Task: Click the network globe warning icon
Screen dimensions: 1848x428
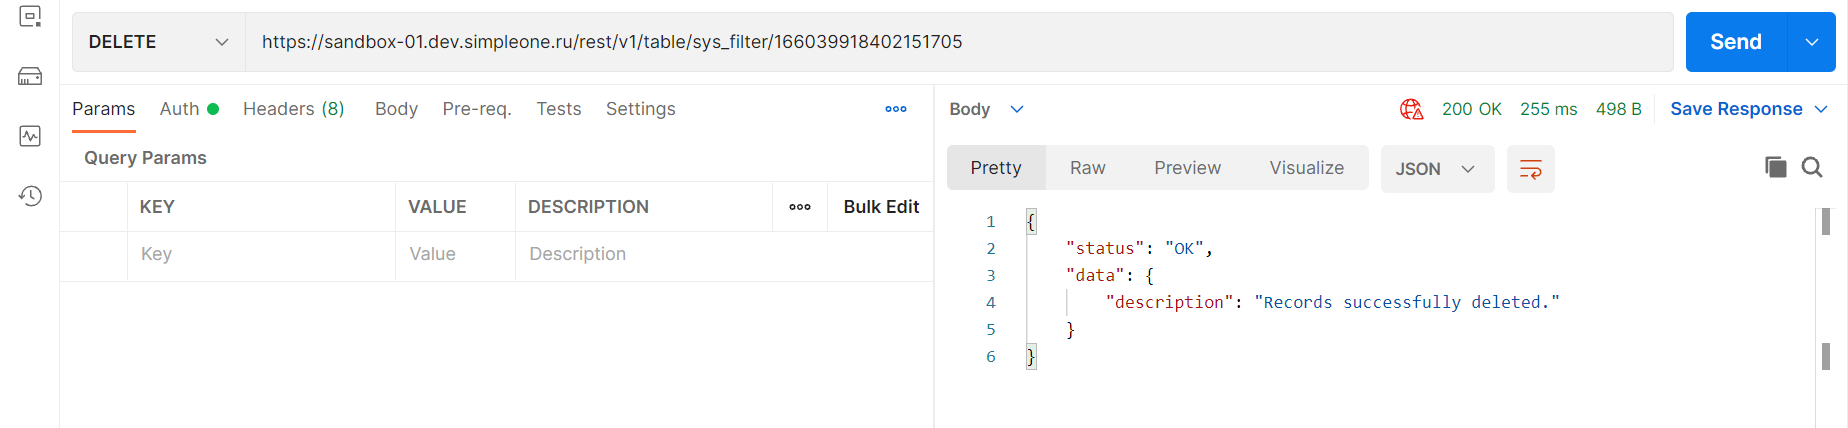Action: coord(1411,109)
